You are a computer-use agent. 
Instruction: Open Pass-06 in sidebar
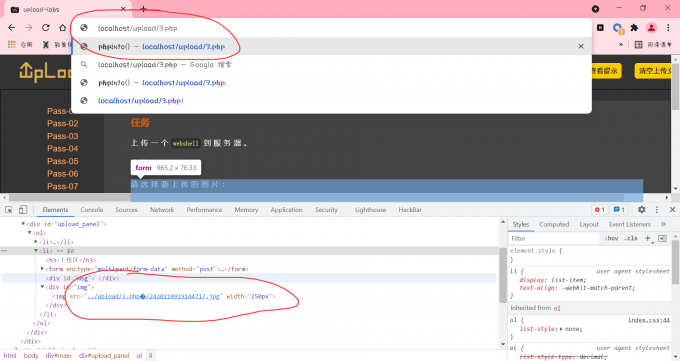63,174
